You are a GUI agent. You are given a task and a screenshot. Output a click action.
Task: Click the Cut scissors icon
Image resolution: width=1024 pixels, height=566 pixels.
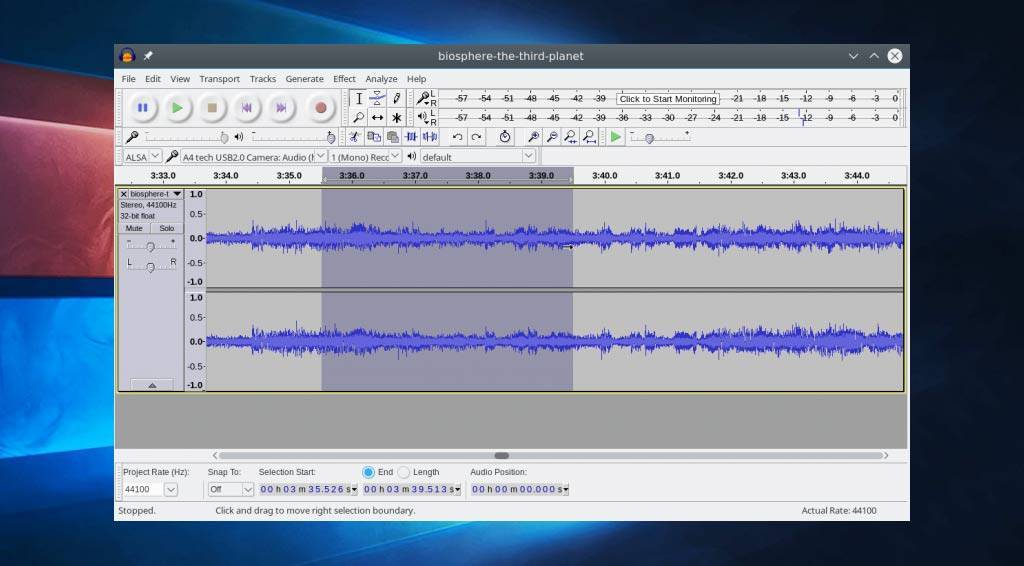pyautogui.click(x=354, y=137)
